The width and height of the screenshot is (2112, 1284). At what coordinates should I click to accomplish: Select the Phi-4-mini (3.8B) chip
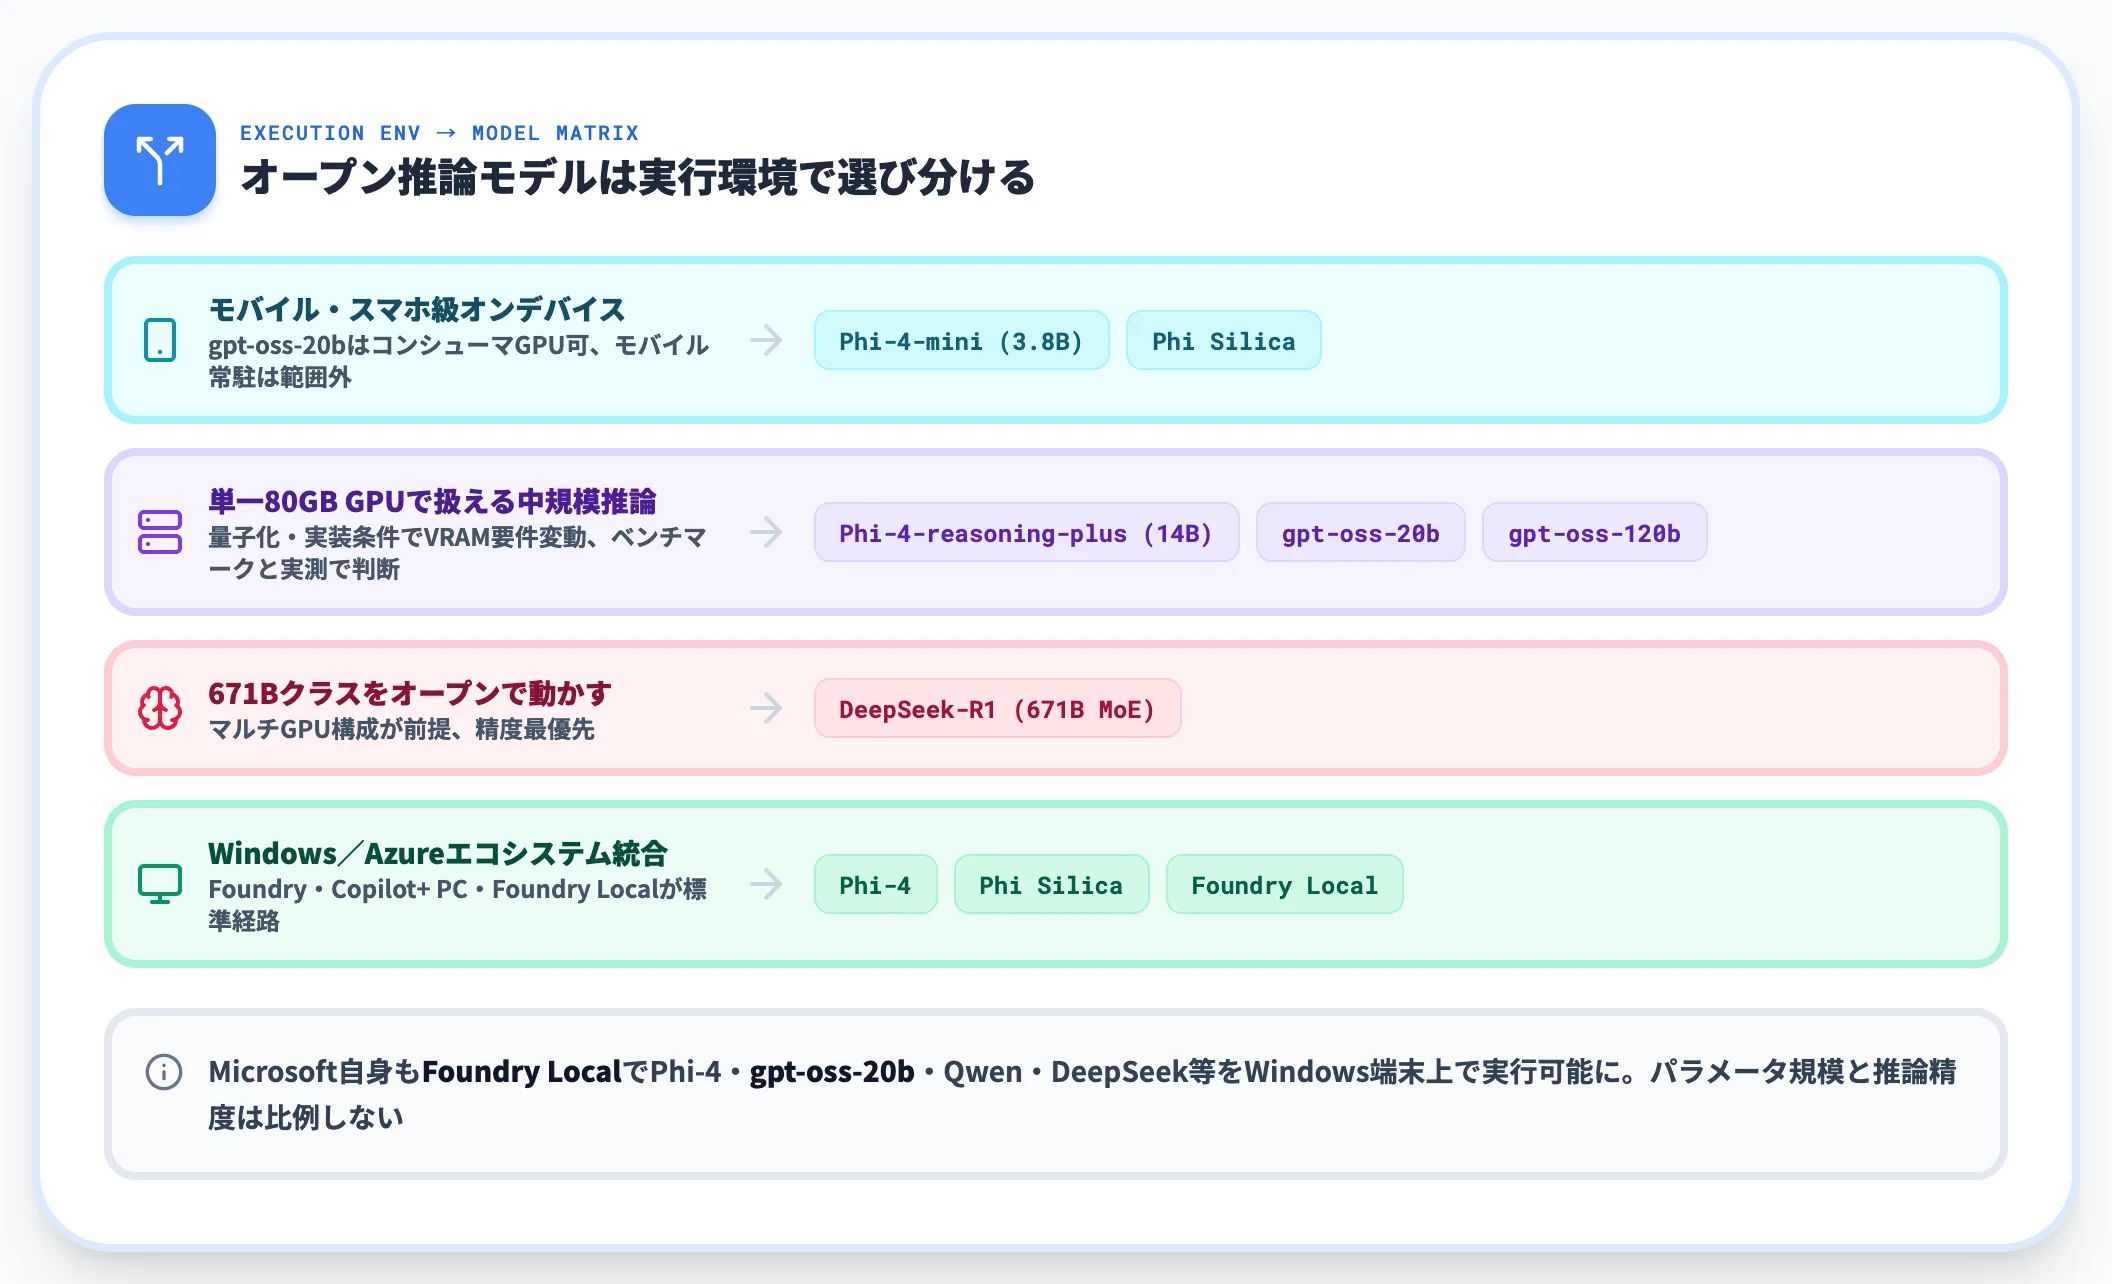pyautogui.click(x=961, y=340)
